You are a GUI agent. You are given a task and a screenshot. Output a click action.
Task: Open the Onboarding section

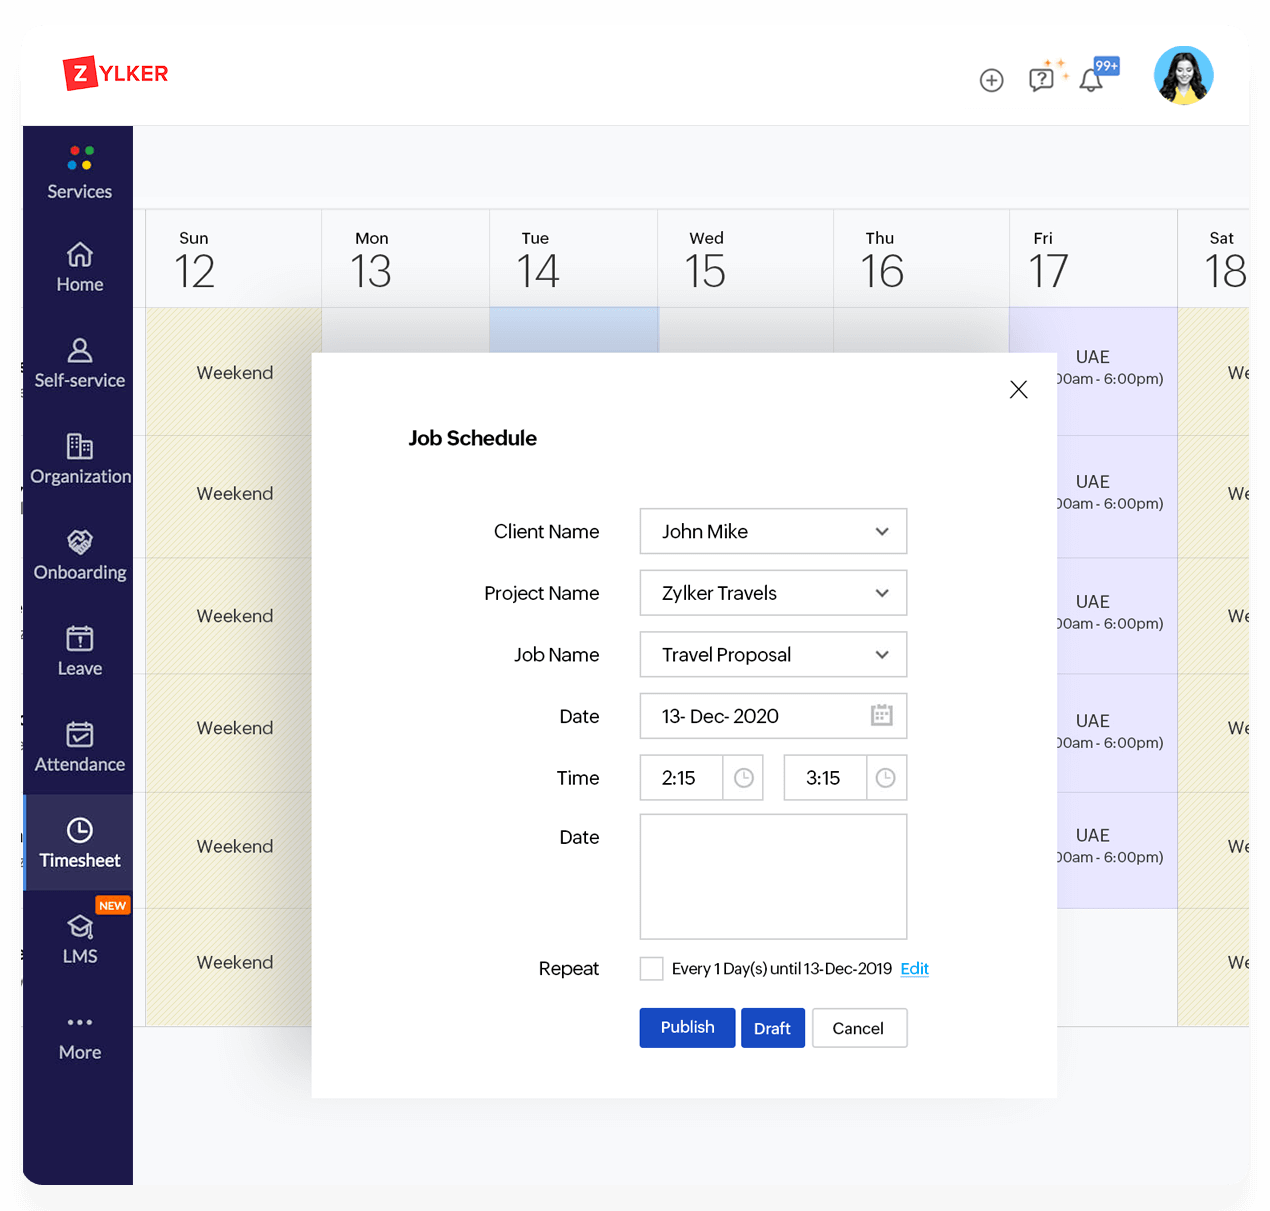click(x=80, y=556)
